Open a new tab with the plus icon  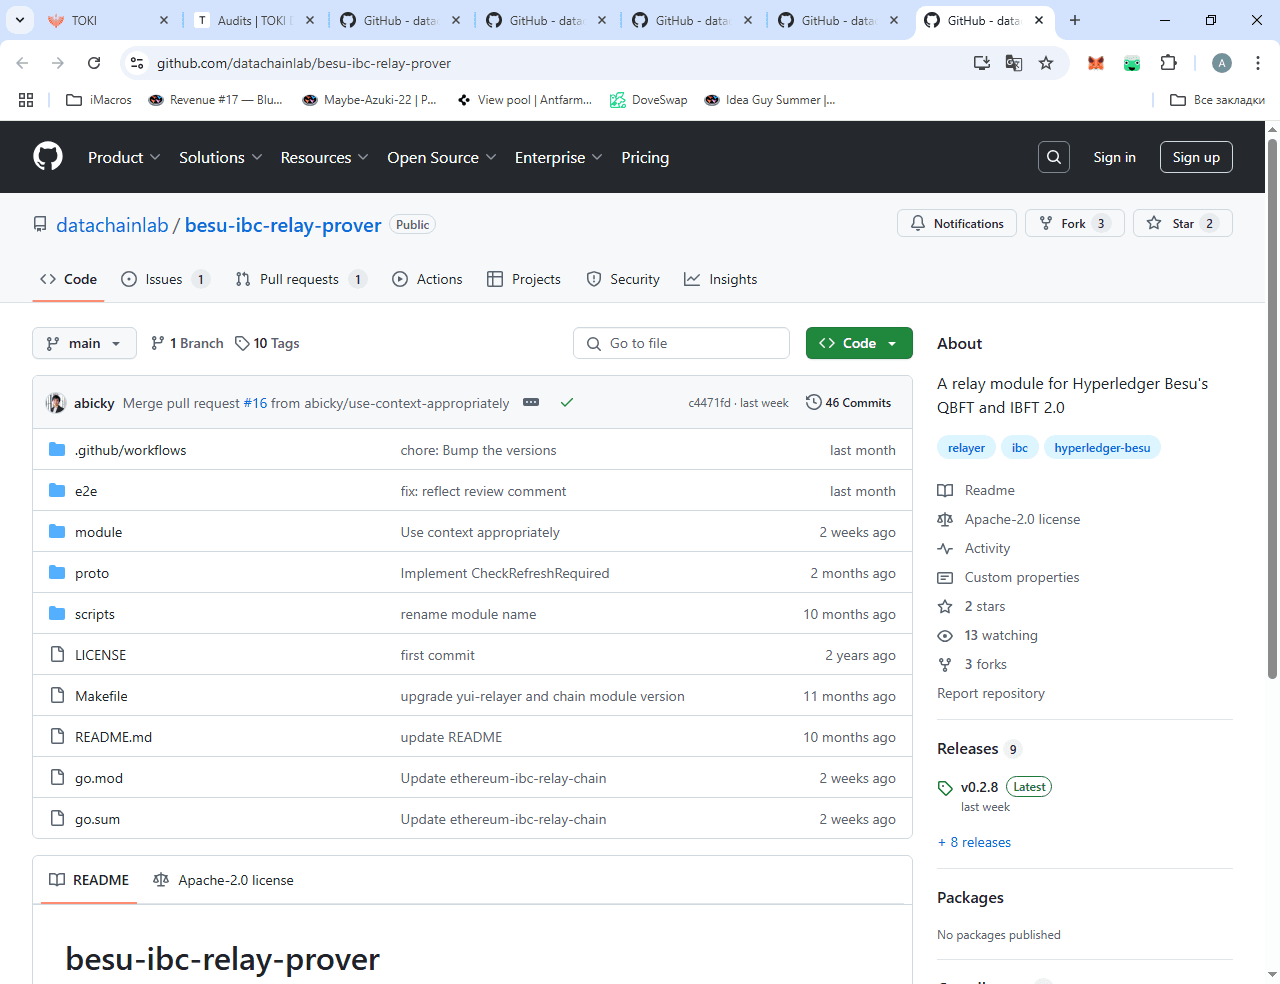coord(1075,20)
